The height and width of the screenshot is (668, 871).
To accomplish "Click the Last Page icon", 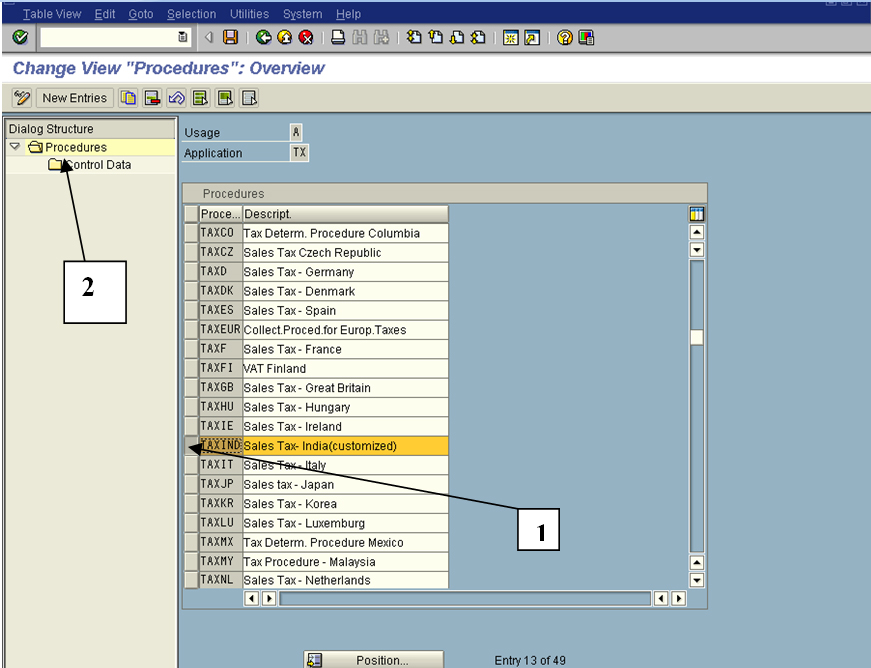I will click(478, 37).
